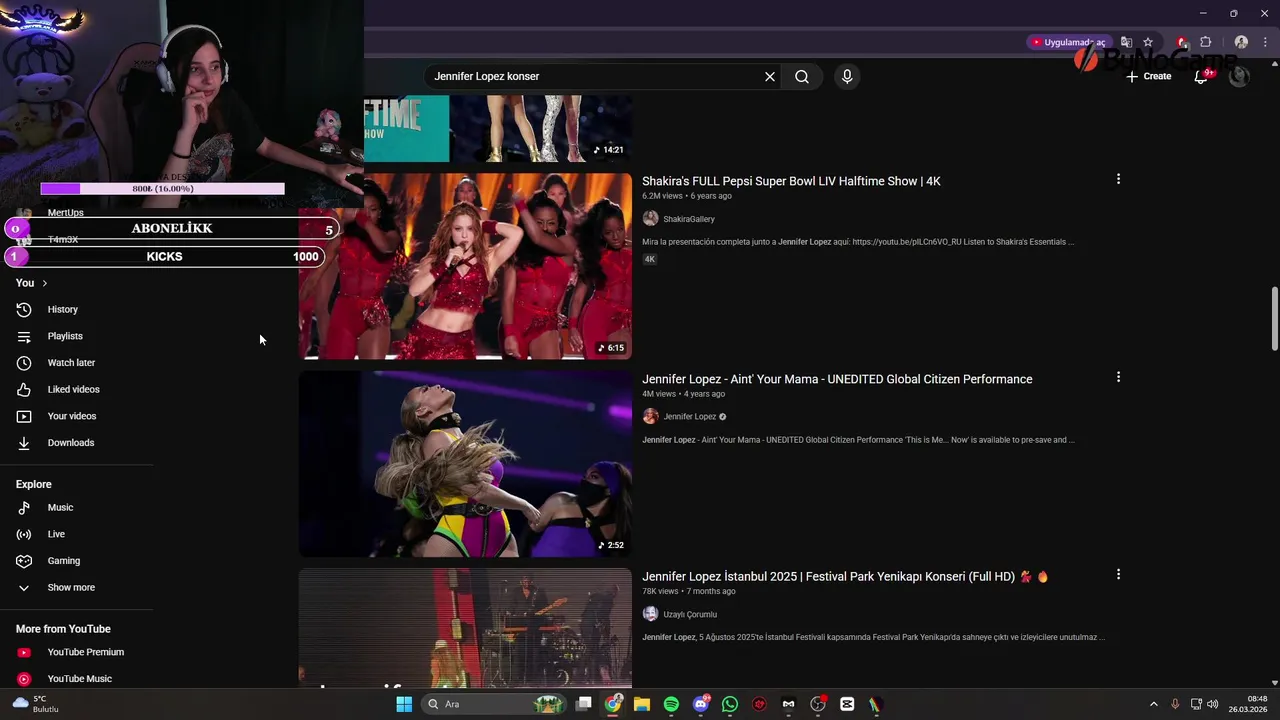Go to the Uzaylı Çorumlu channel
1280x720 pixels.
point(690,615)
